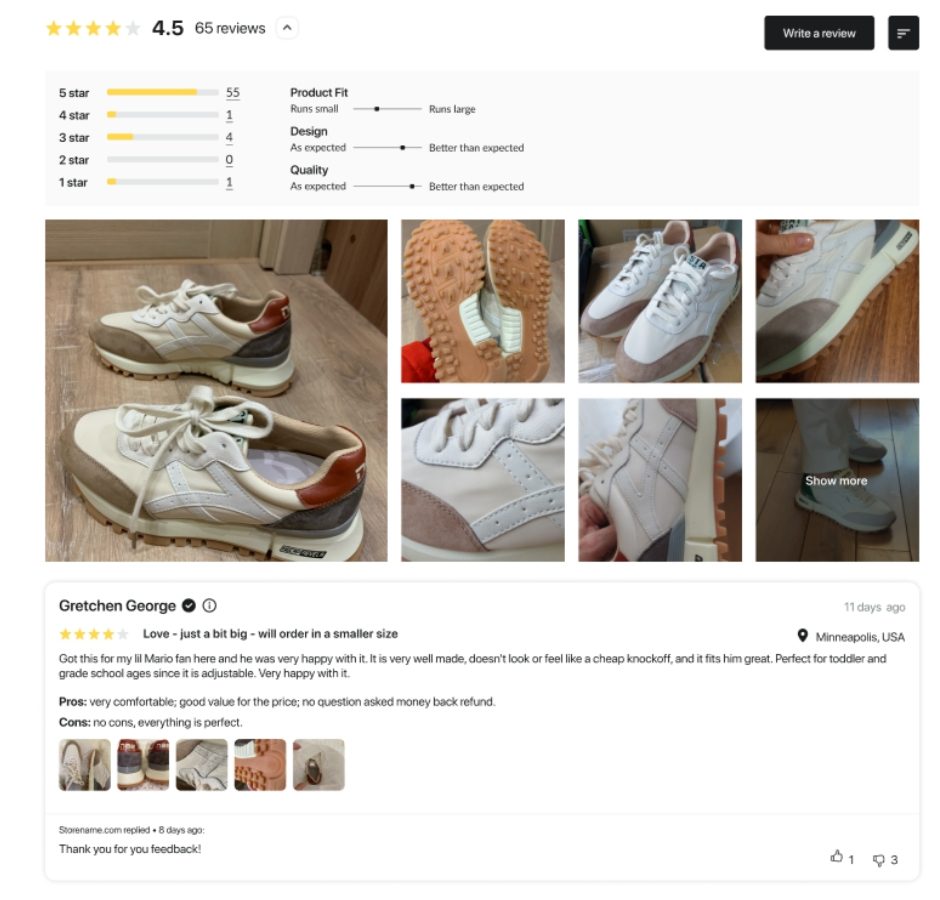
Task: Collapse the rating summary chevron
Action: (287, 28)
